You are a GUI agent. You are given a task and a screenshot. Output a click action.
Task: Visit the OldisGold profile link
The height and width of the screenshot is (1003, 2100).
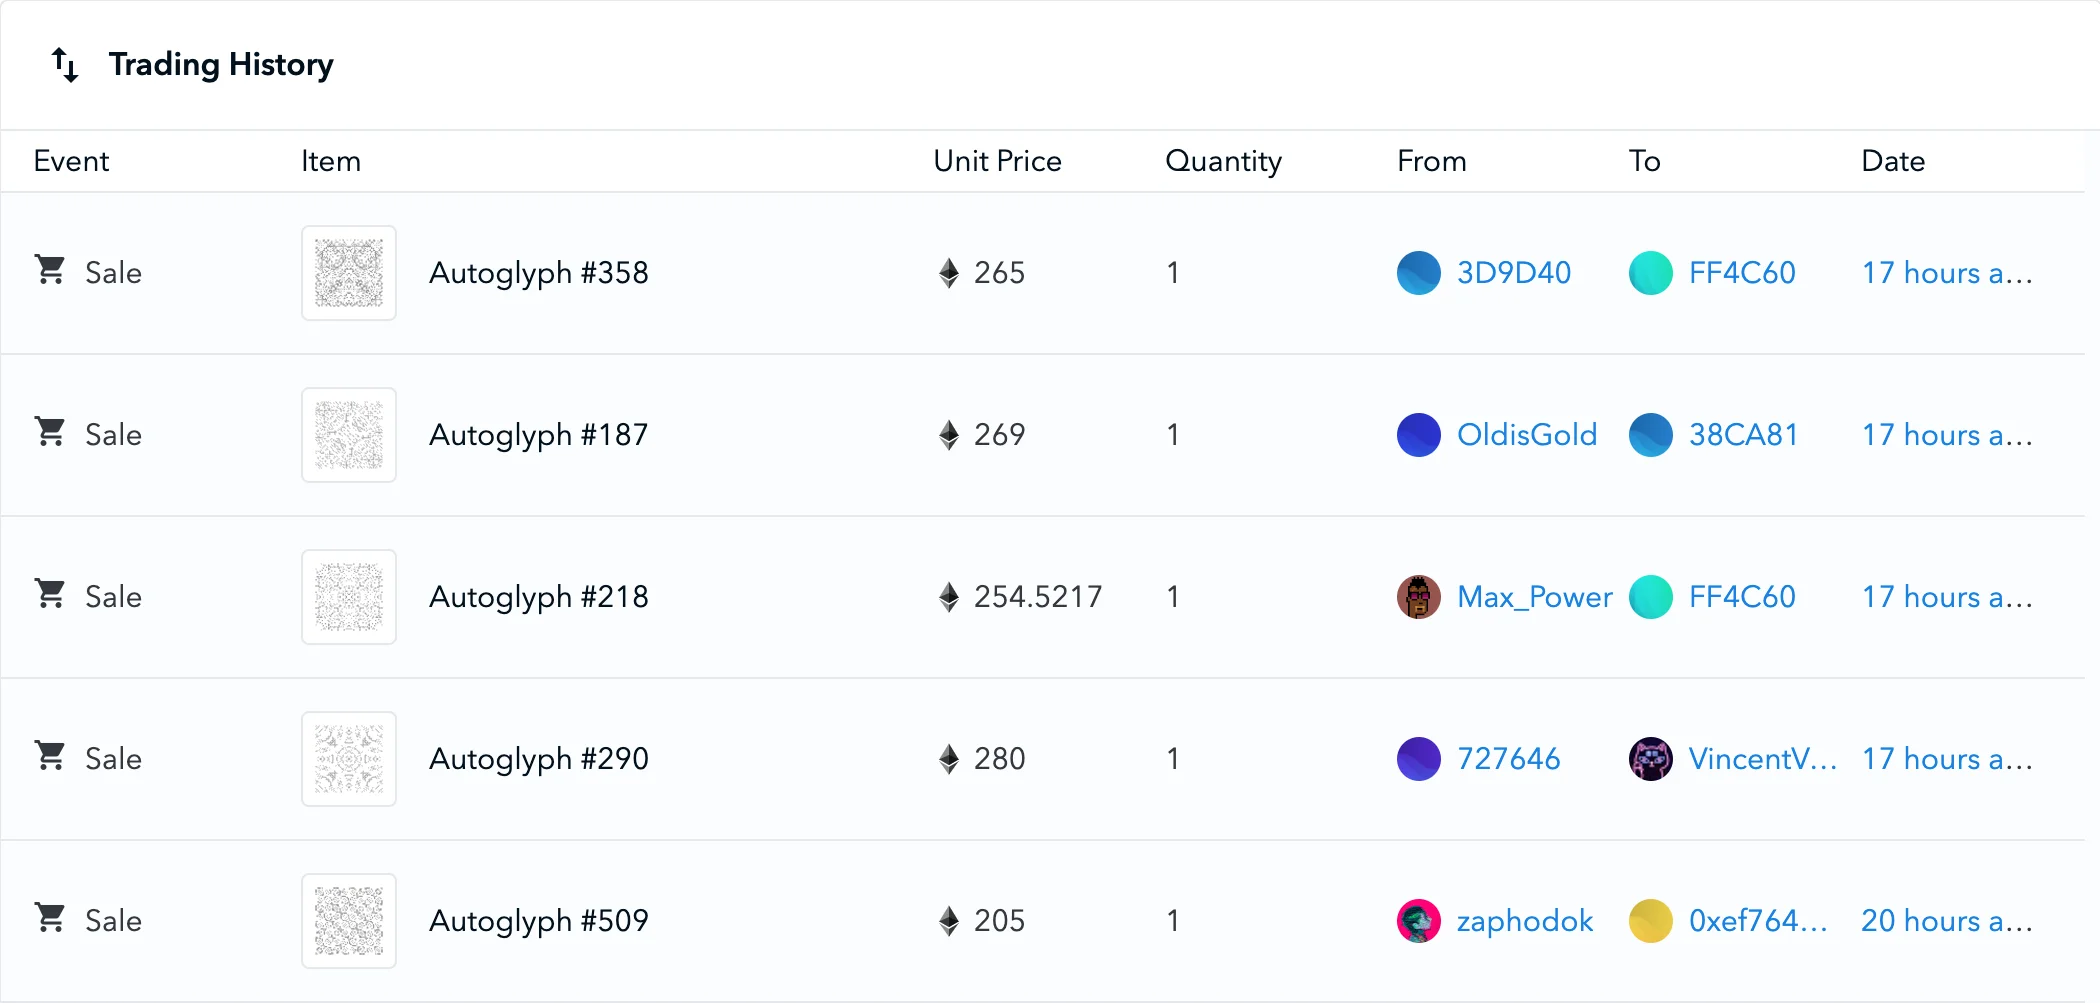pos(1526,435)
